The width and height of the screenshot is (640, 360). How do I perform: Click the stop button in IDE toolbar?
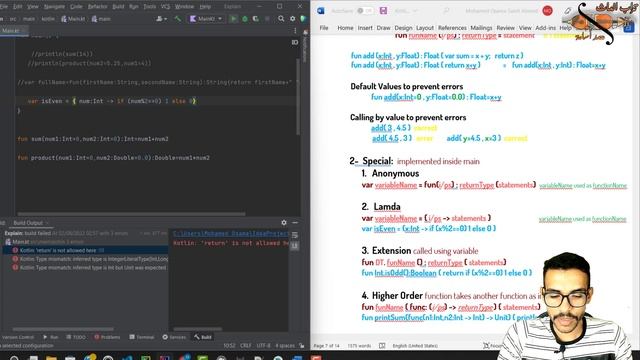[x=267, y=19]
